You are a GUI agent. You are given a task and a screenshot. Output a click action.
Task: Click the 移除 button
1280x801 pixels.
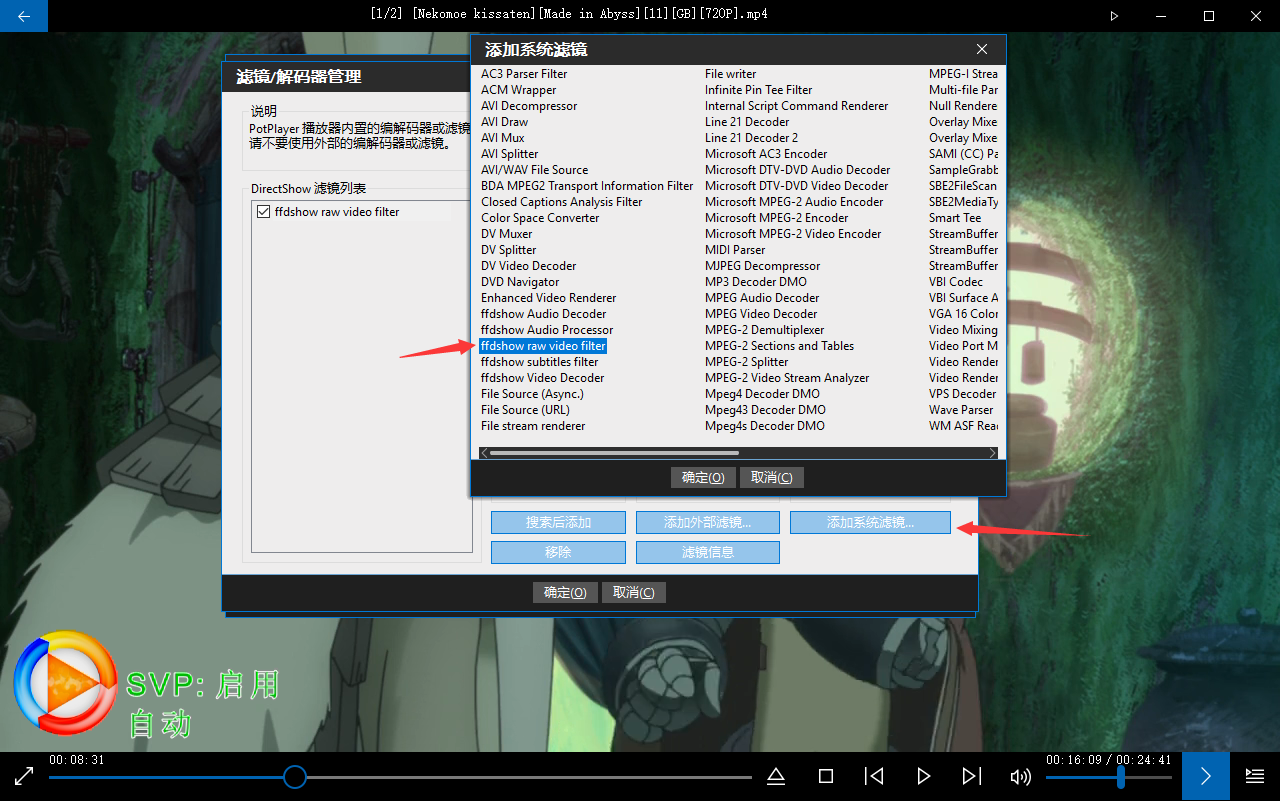tap(558, 552)
